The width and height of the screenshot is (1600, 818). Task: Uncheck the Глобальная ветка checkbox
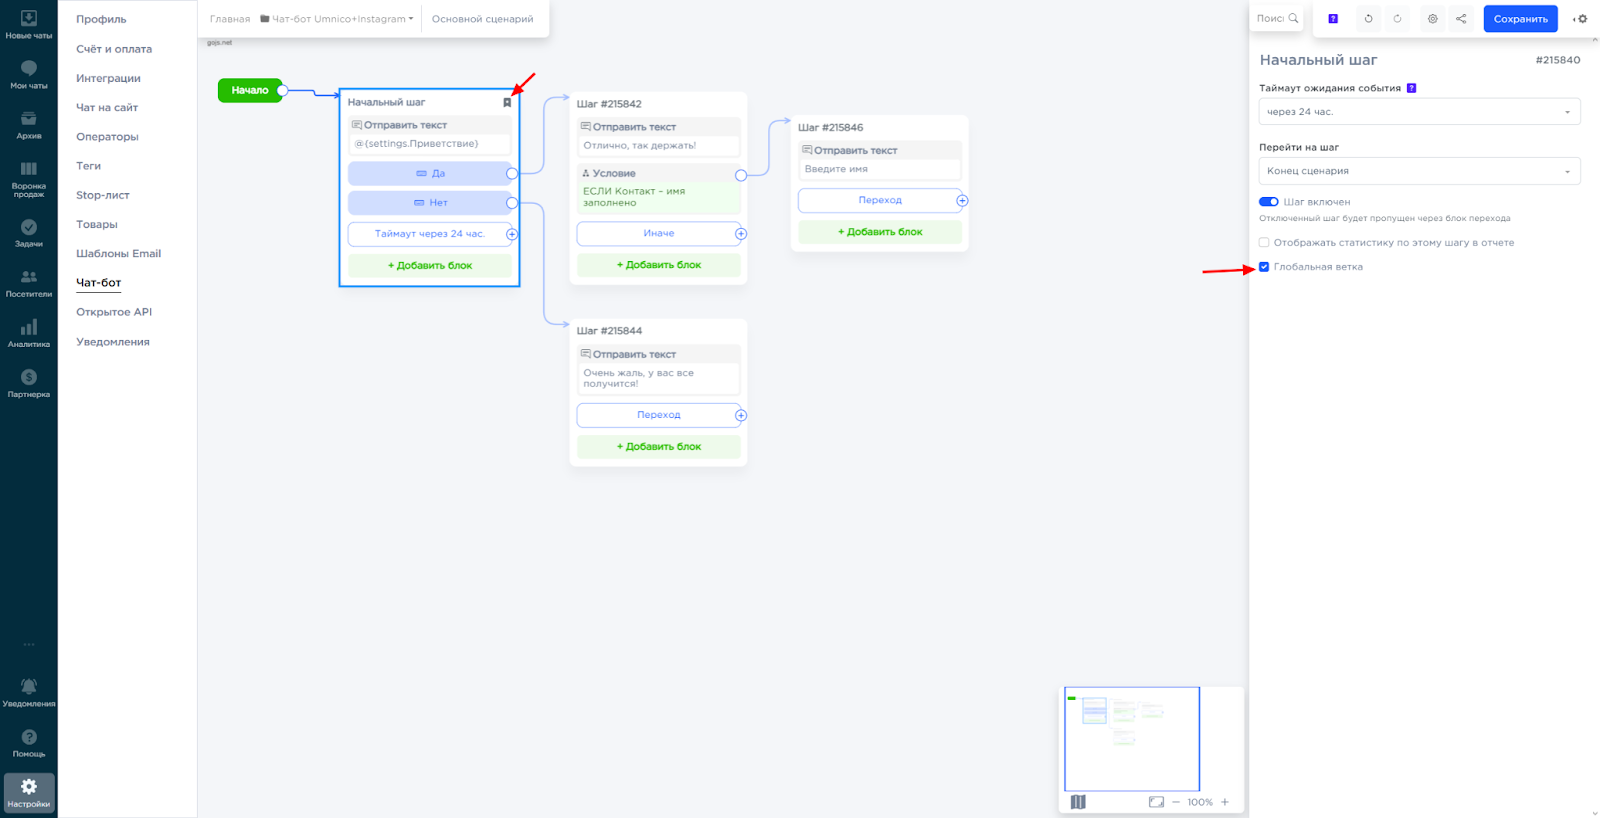tap(1264, 267)
